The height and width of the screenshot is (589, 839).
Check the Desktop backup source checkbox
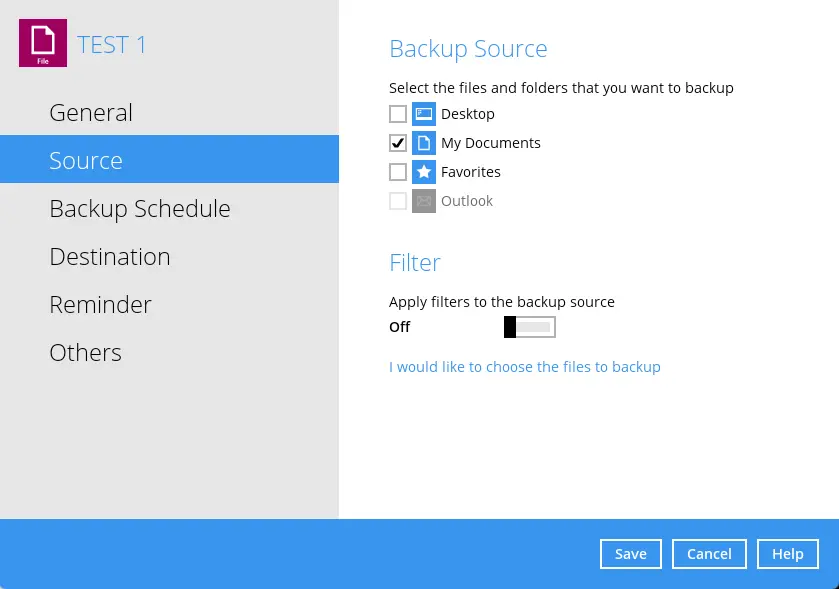tap(398, 113)
